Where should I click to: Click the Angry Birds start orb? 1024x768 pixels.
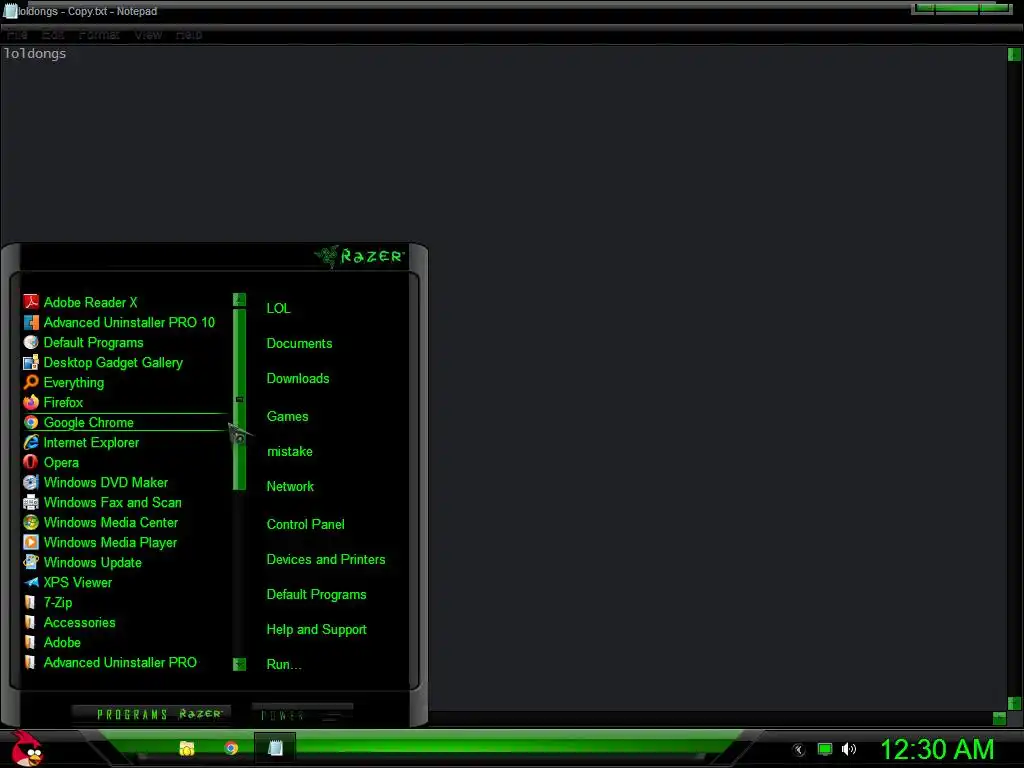point(26,748)
